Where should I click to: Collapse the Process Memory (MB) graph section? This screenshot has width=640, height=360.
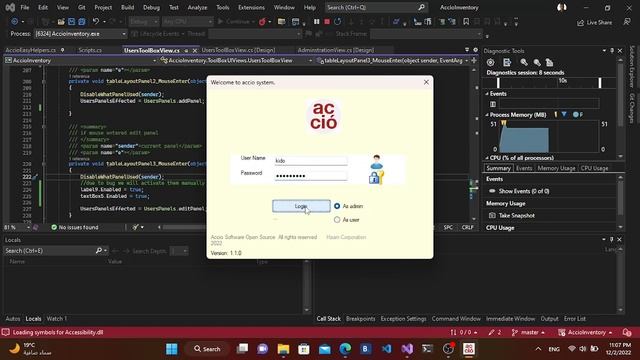(x=487, y=115)
